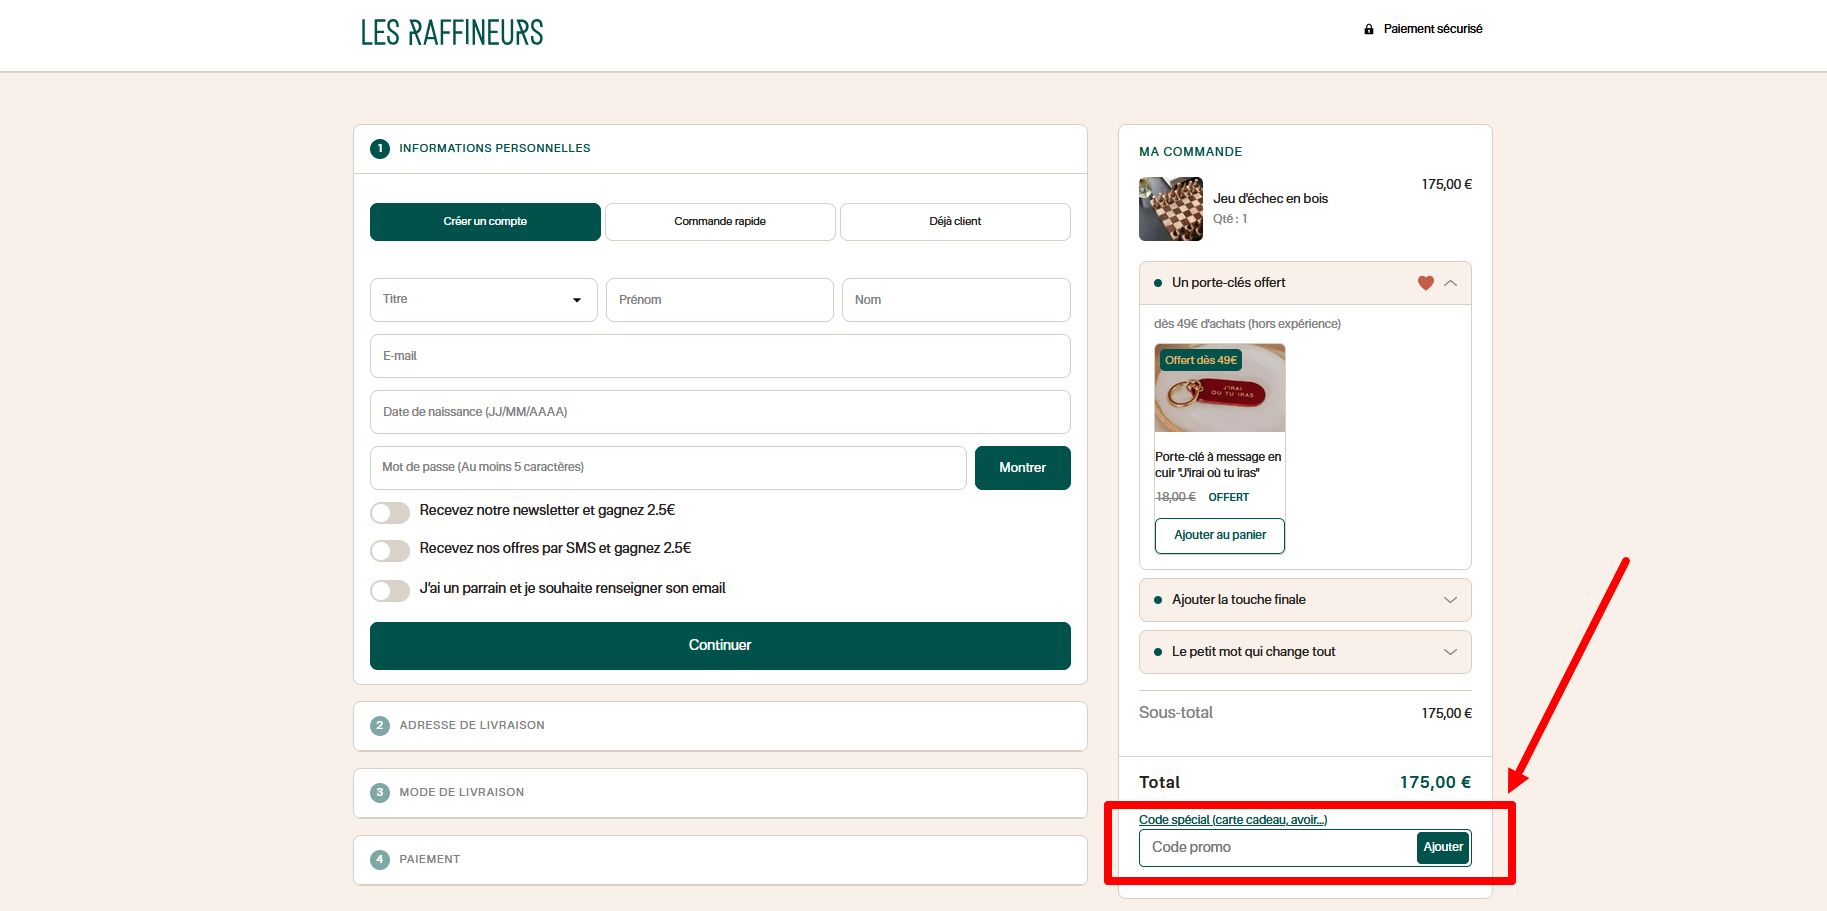
Task: Click the Continuer button
Action: tap(720, 646)
